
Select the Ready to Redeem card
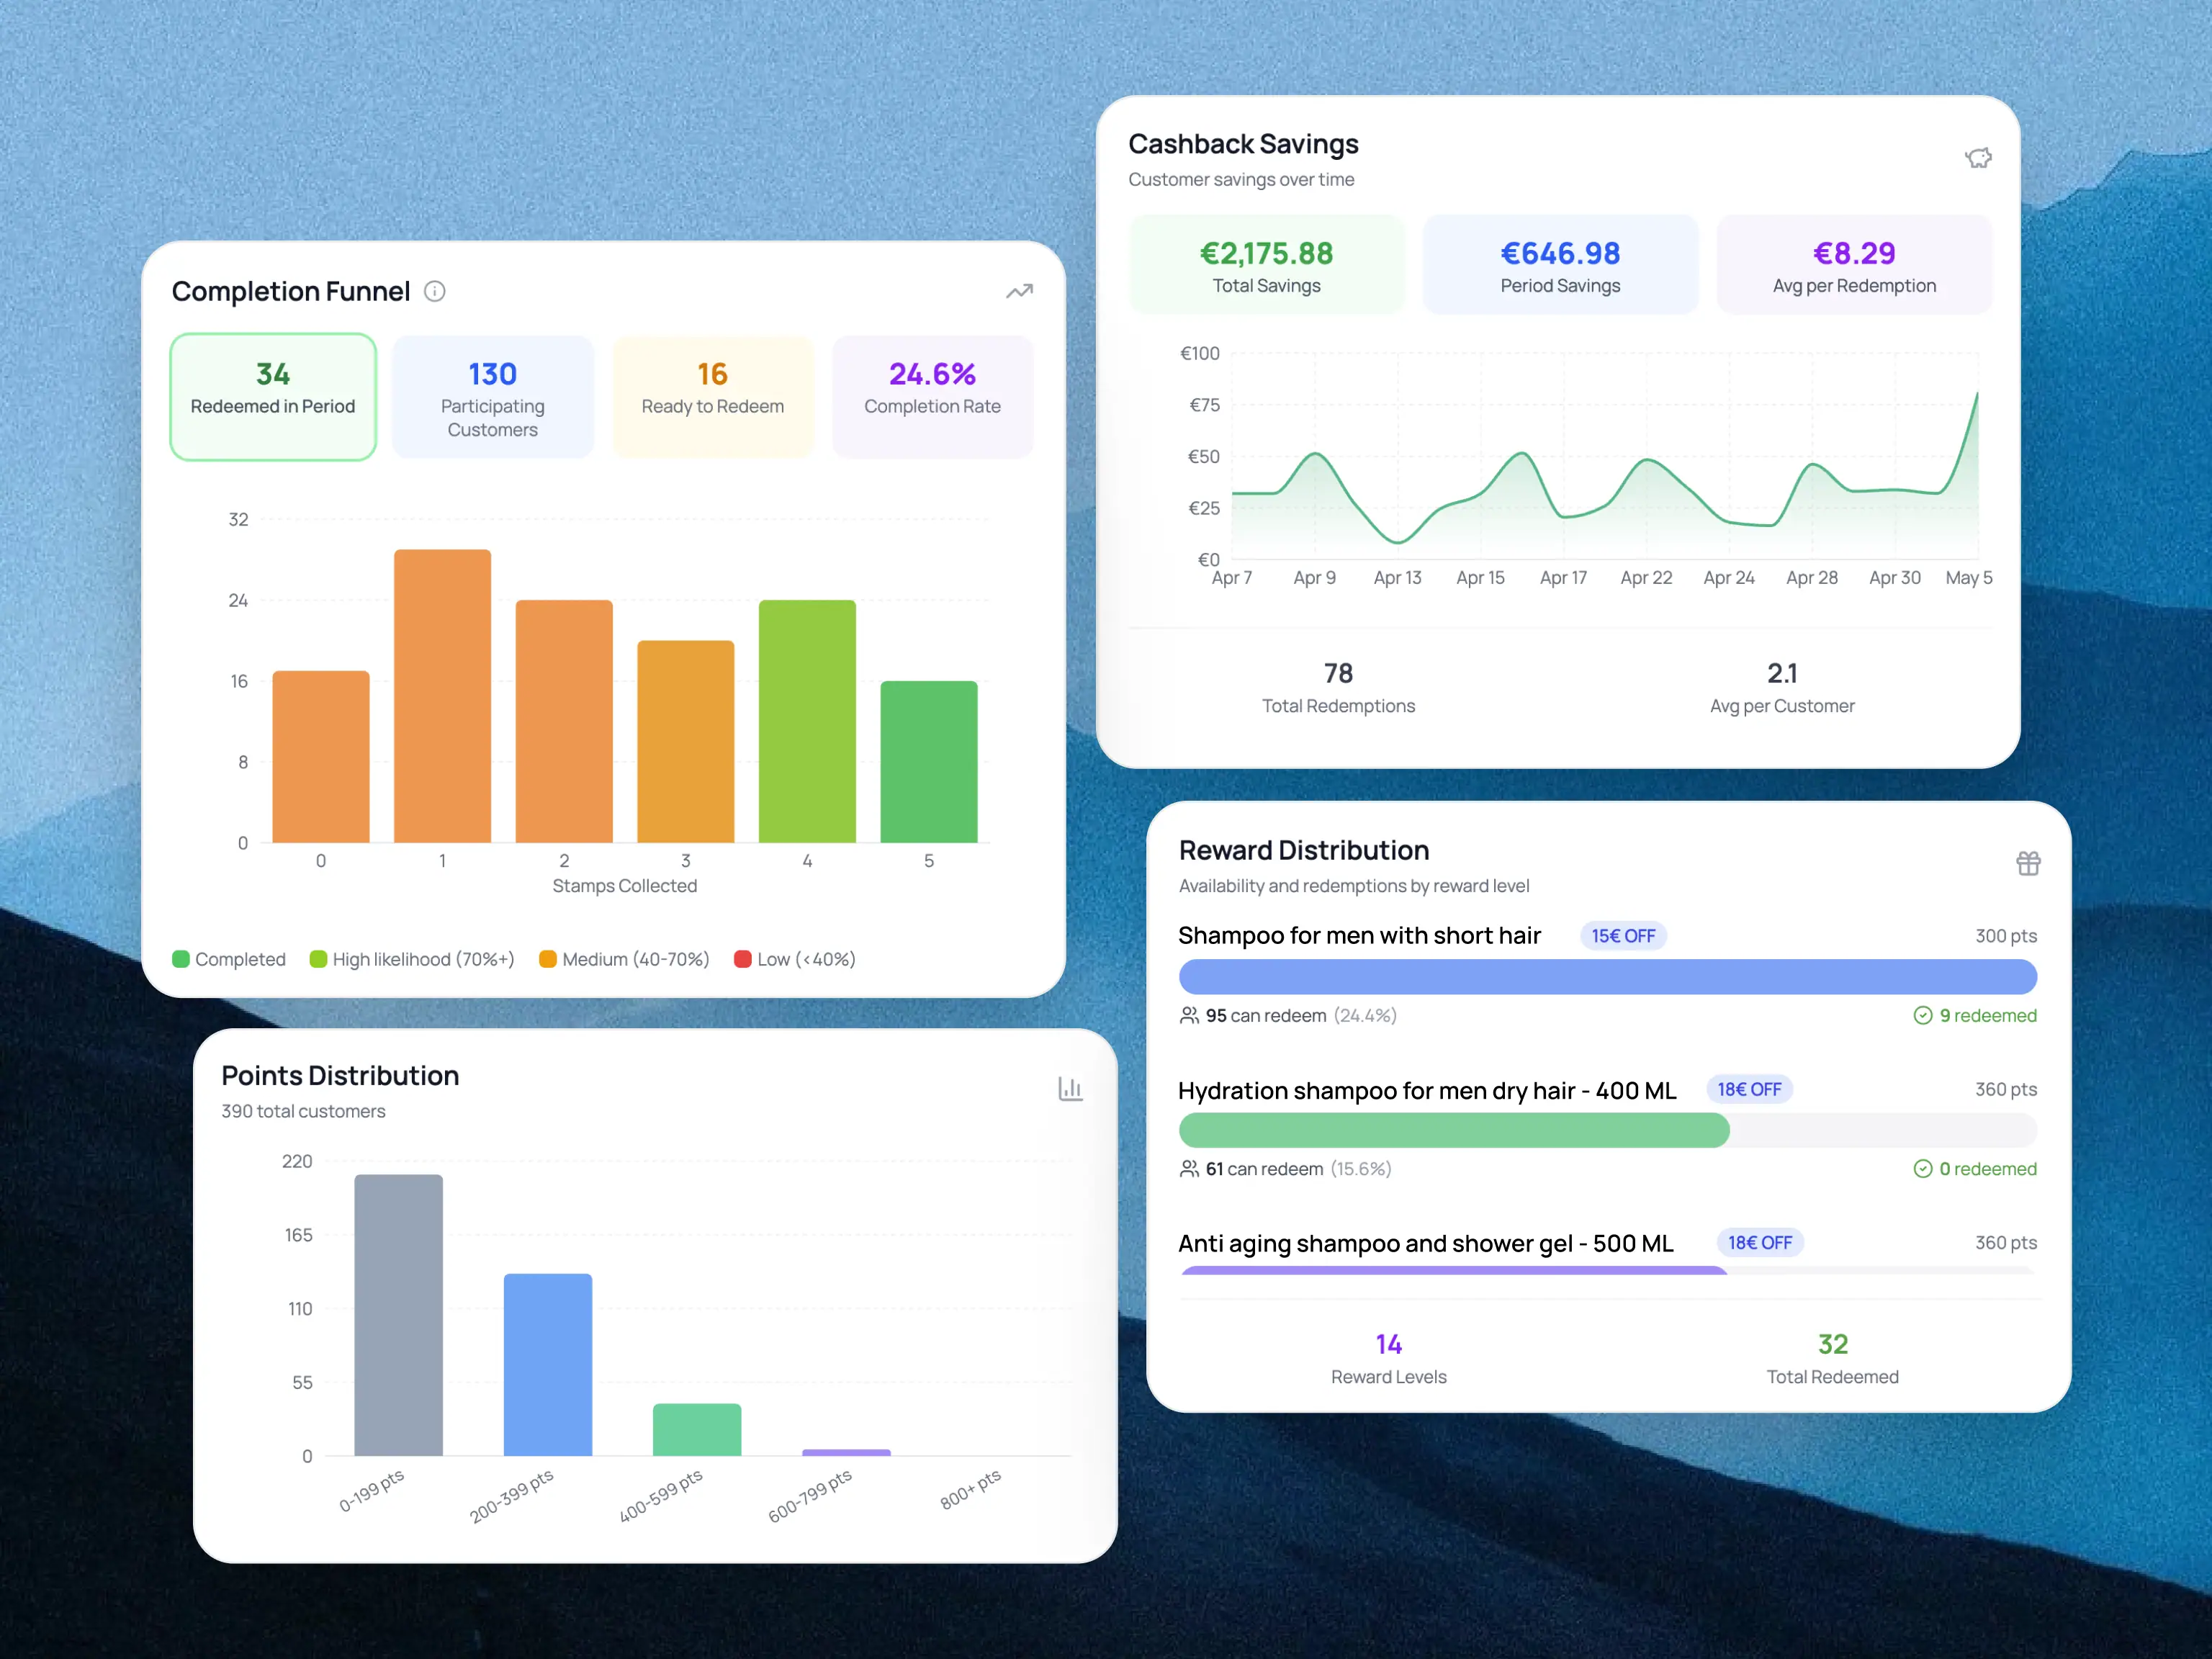click(713, 397)
